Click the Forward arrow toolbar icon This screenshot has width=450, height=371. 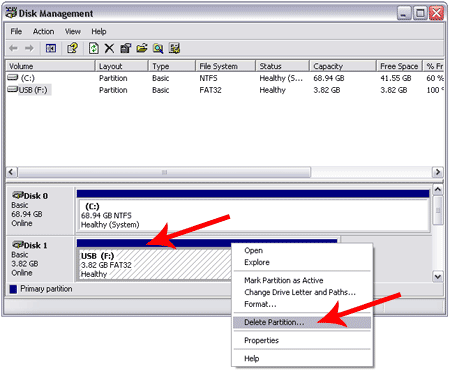click(x=29, y=48)
